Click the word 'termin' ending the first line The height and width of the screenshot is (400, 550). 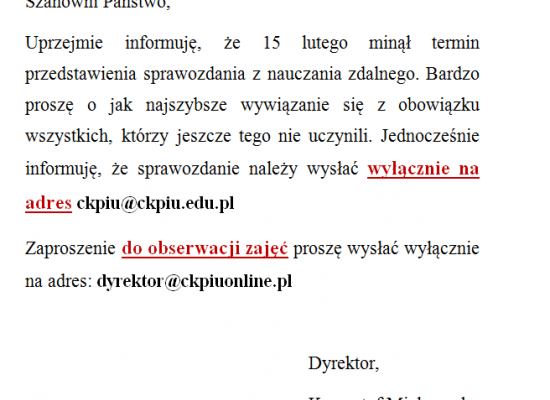[455, 43]
